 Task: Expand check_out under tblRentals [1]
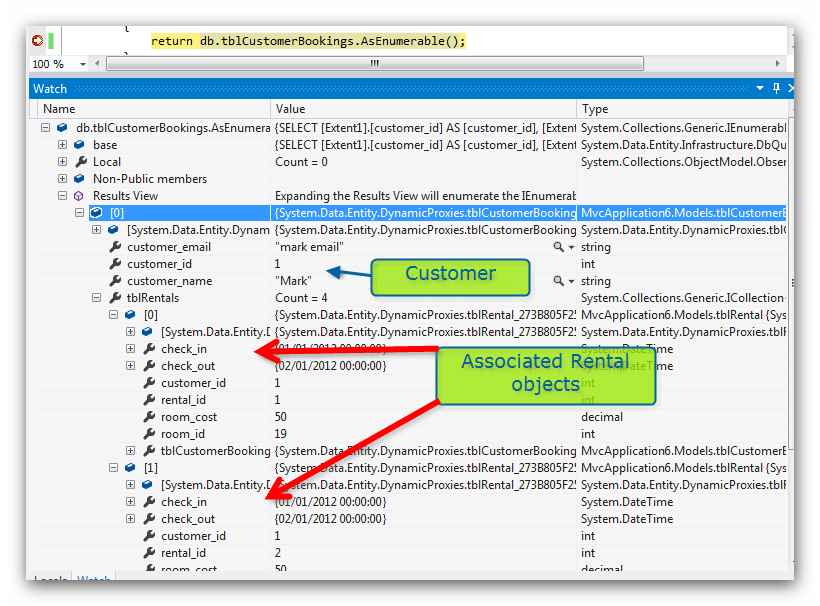pyautogui.click(x=130, y=519)
